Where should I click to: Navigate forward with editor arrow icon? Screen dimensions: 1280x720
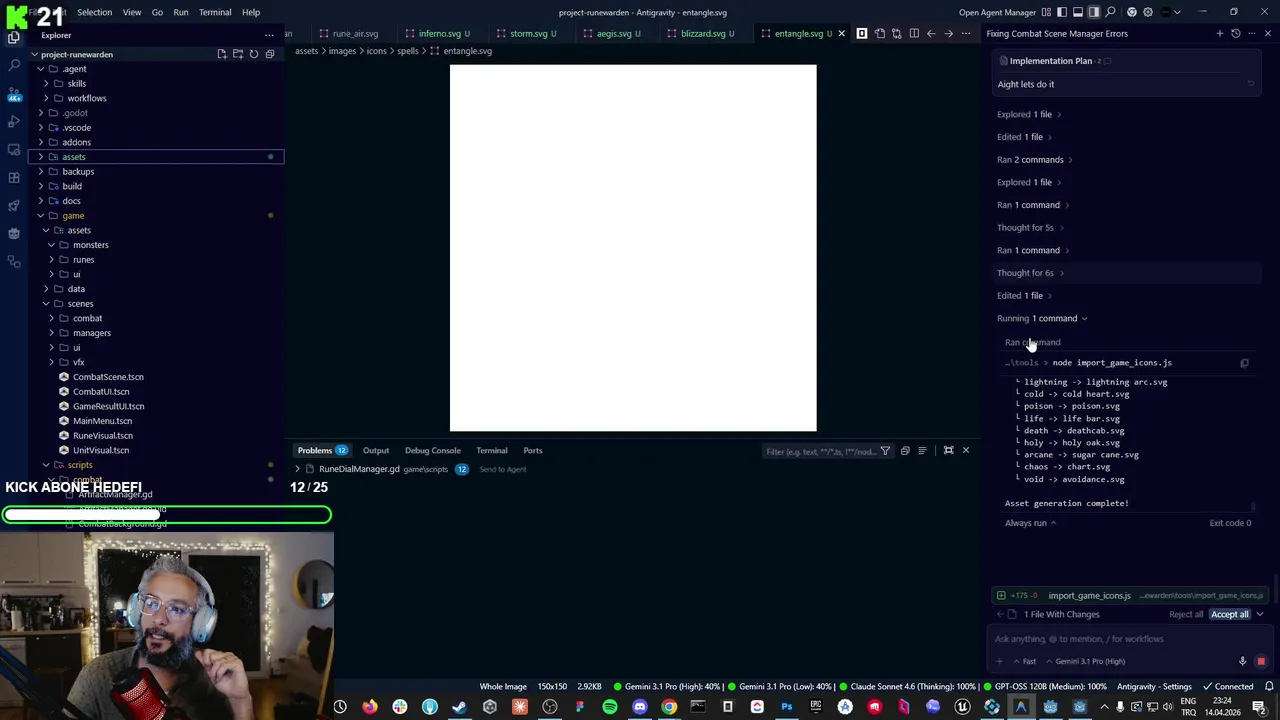tap(948, 33)
